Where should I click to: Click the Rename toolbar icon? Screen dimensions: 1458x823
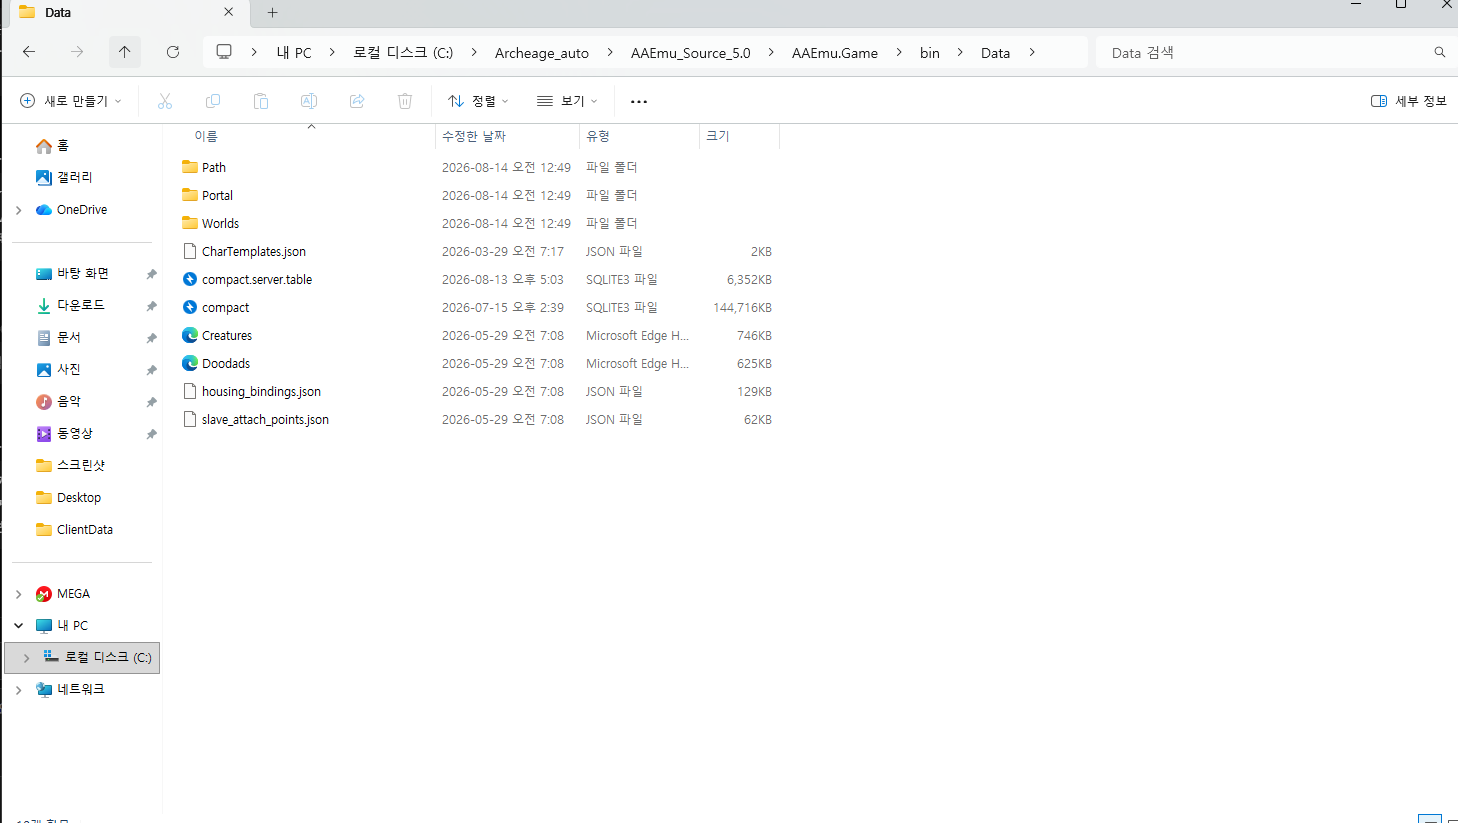tap(309, 101)
